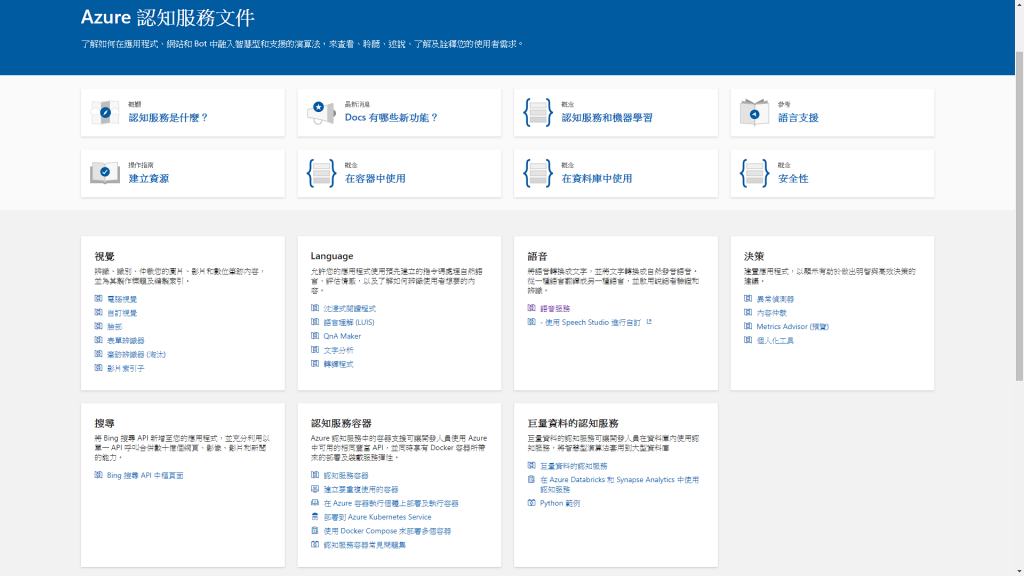Click the what's-new star icon beside Docs 有哪些新功能？

321,112
